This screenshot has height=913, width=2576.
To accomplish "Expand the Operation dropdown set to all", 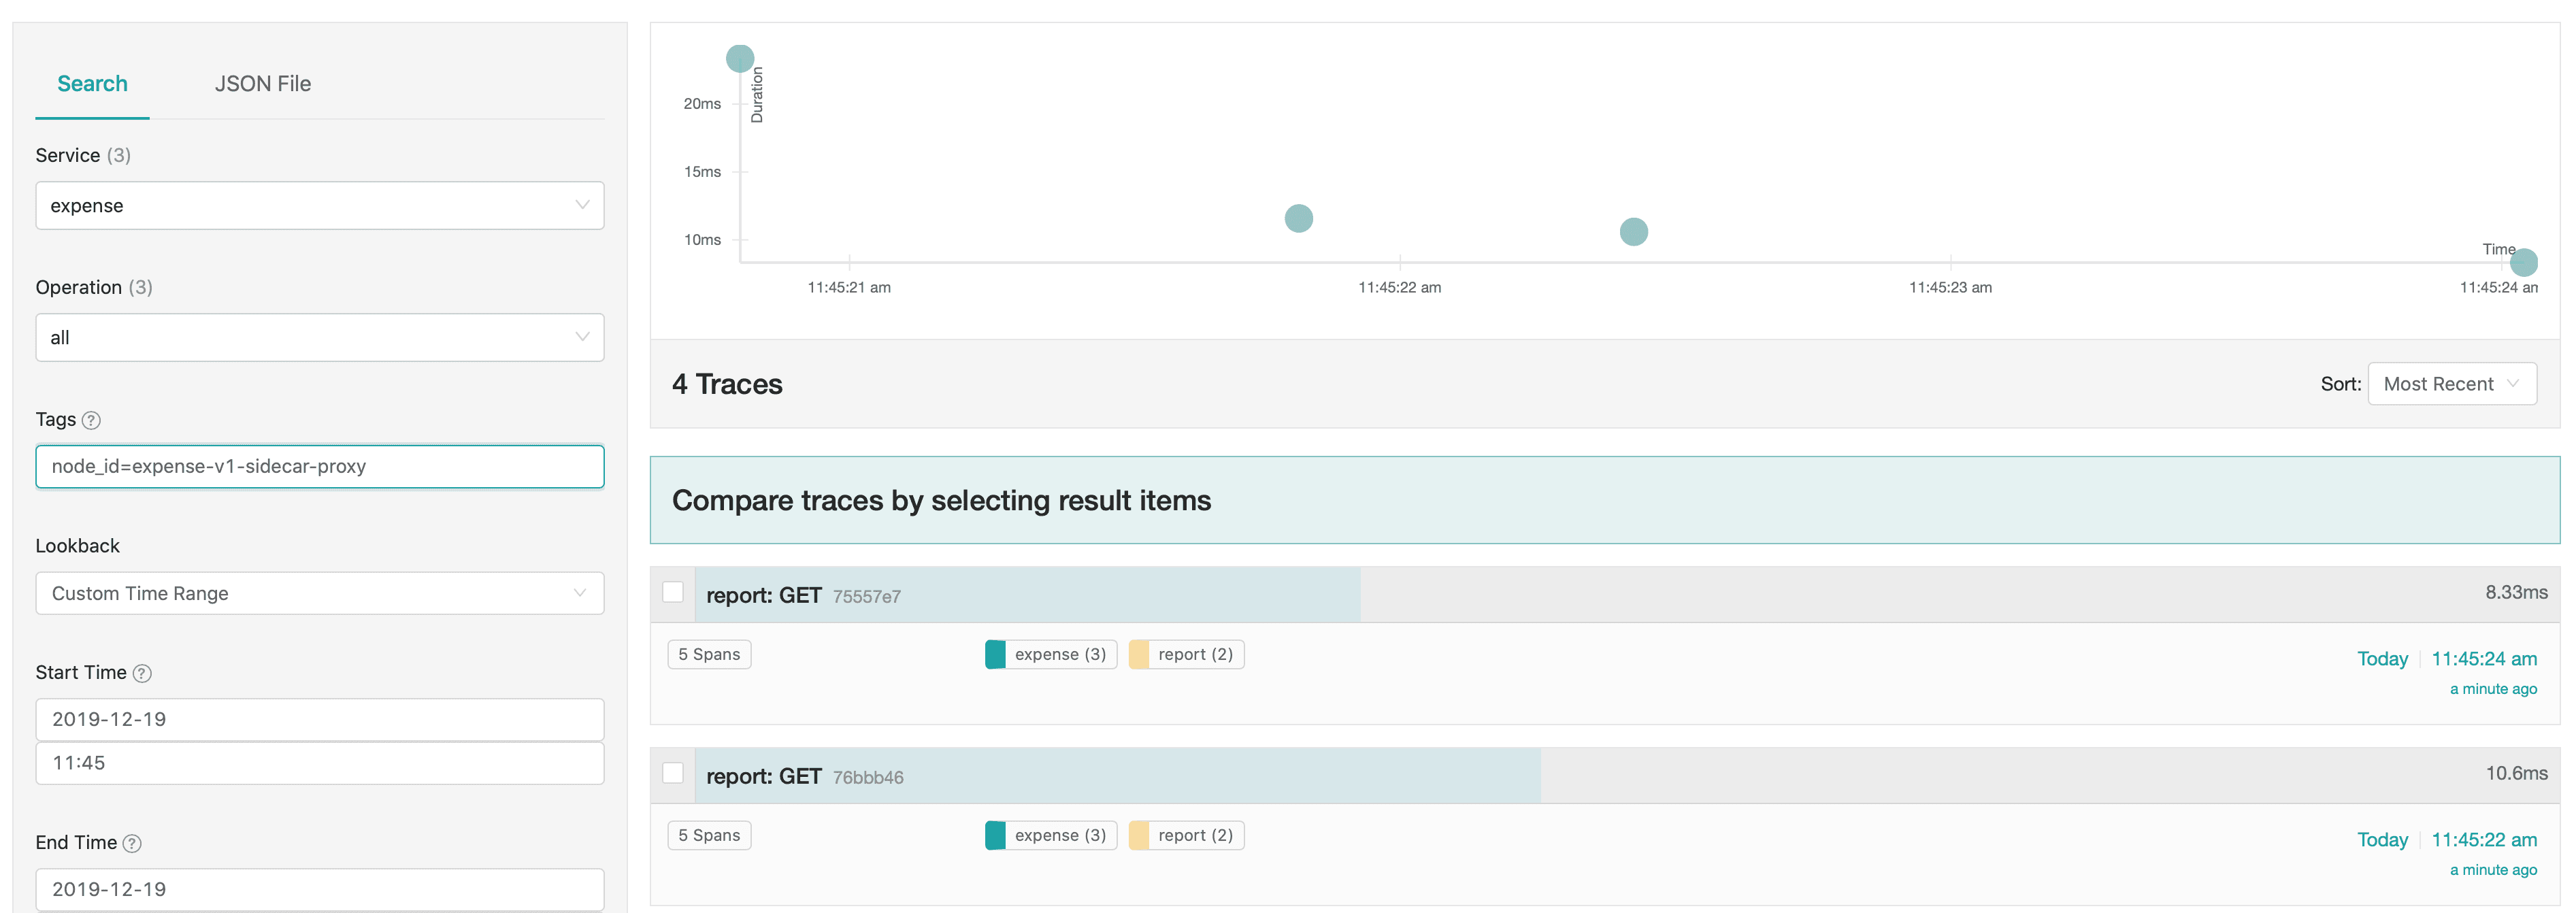I will point(319,337).
